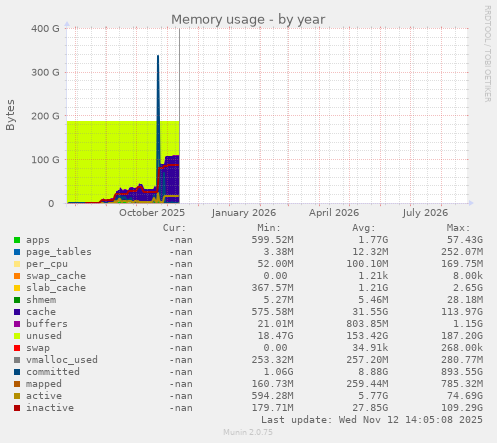This screenshot has height=443, width=497.
Task: Click the 'Memory usage - by year' title
Action: click(x=248, y=20)
